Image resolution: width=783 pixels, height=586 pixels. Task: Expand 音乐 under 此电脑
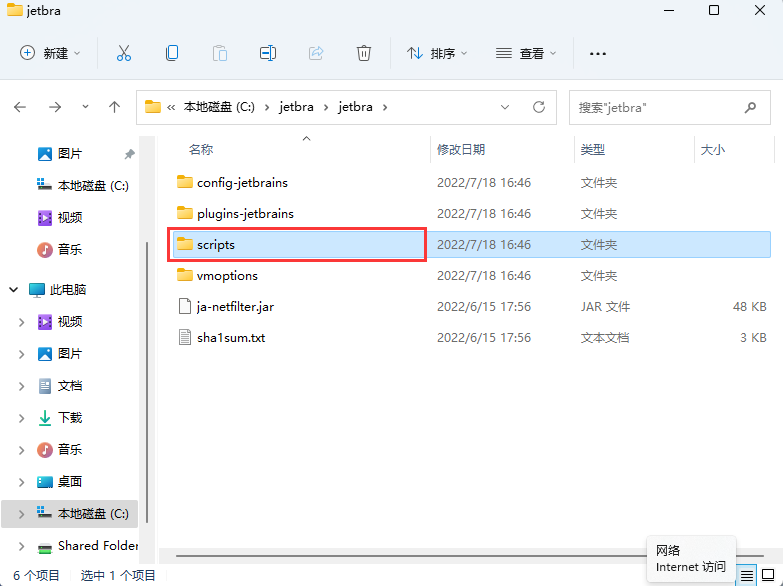(21, 450)
